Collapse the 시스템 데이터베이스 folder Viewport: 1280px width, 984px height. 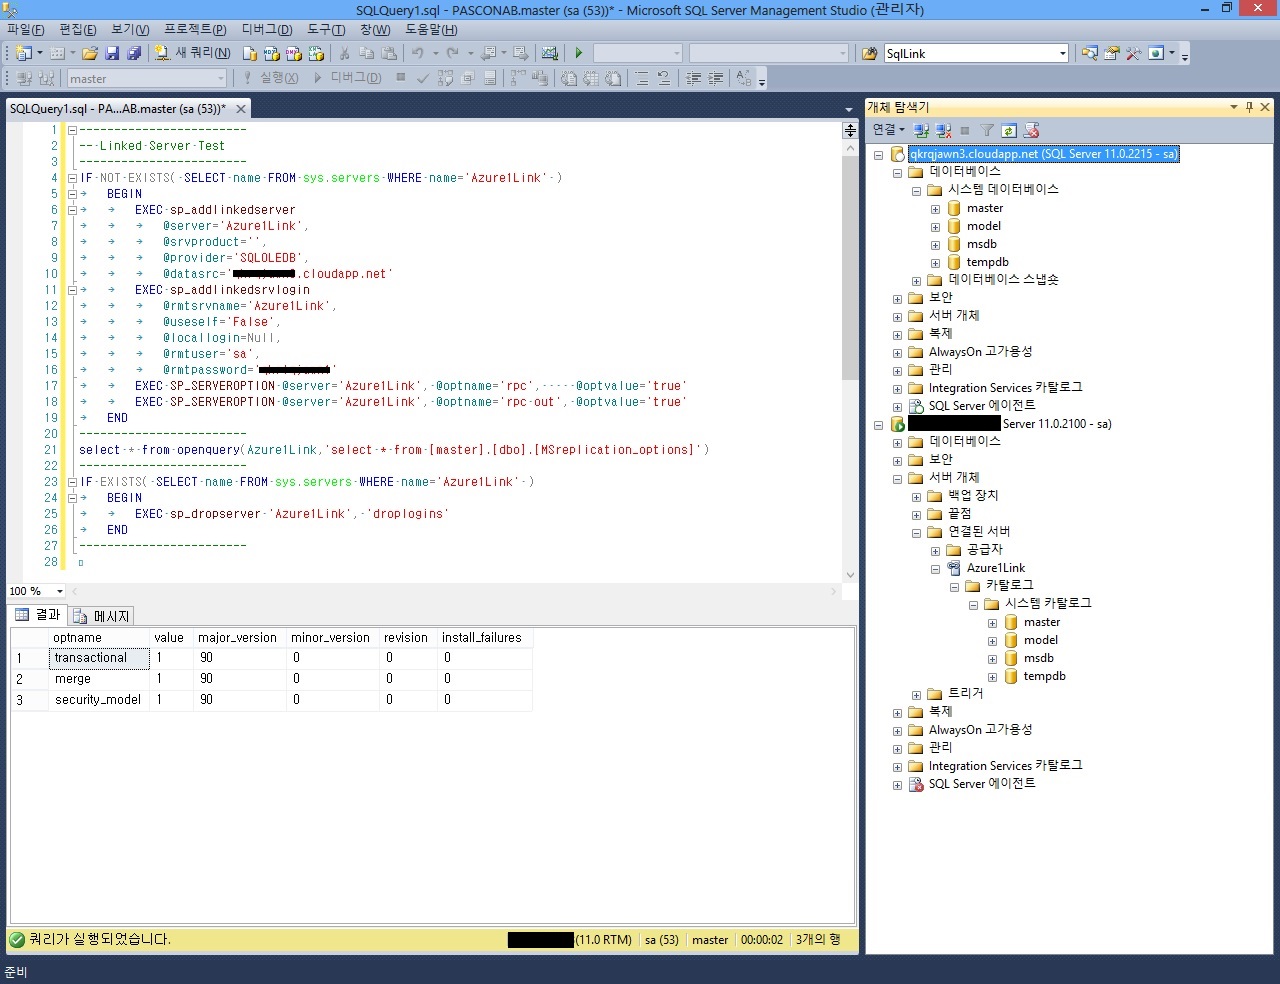pos(916,191)
